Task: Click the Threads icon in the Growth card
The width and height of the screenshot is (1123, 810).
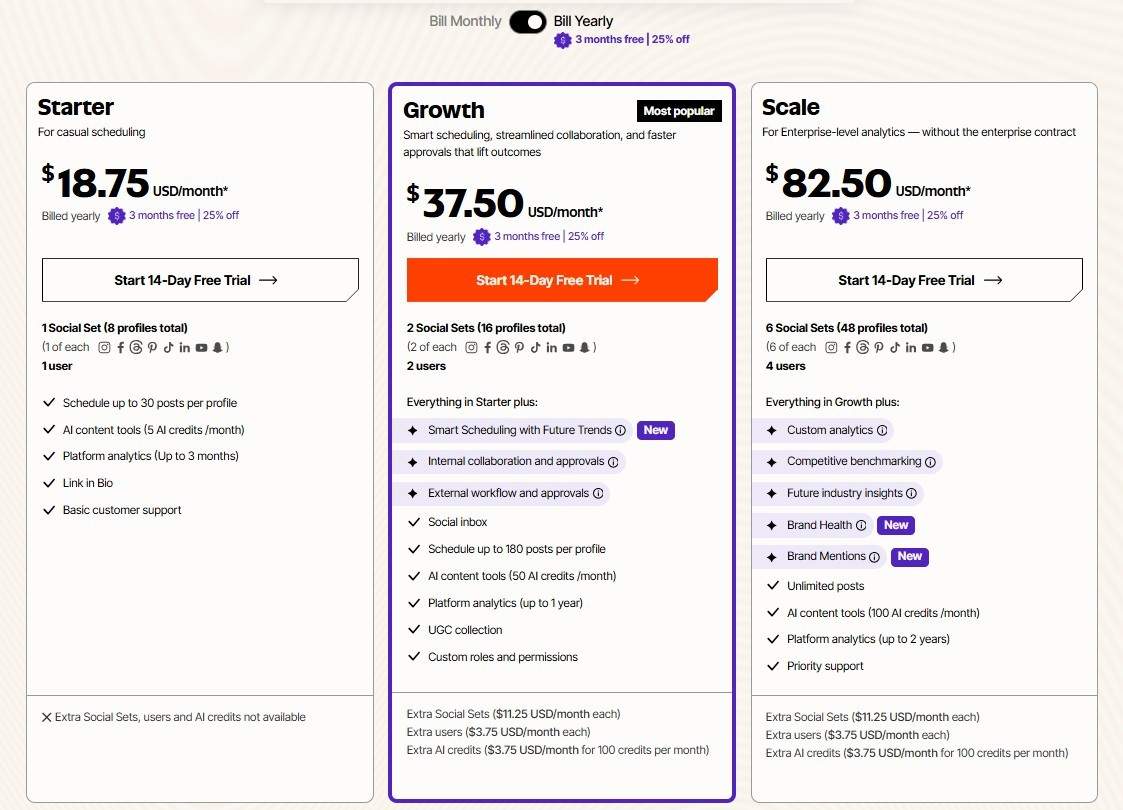Action: pos(504,347)
